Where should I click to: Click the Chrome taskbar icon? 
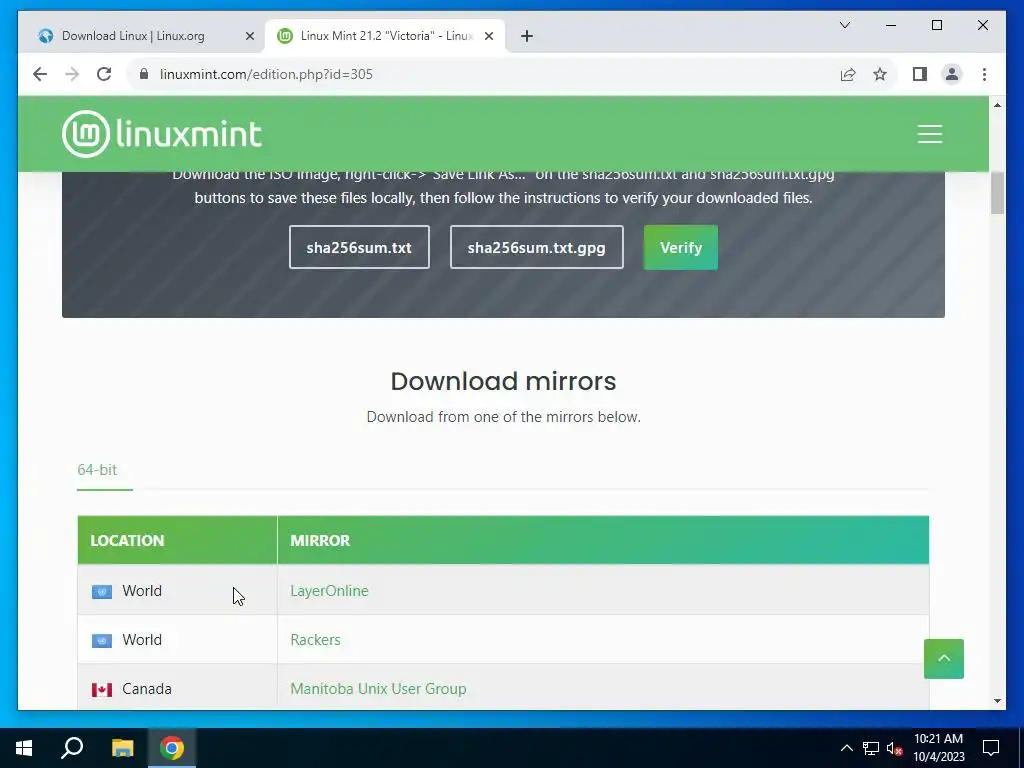click(172, 748)
